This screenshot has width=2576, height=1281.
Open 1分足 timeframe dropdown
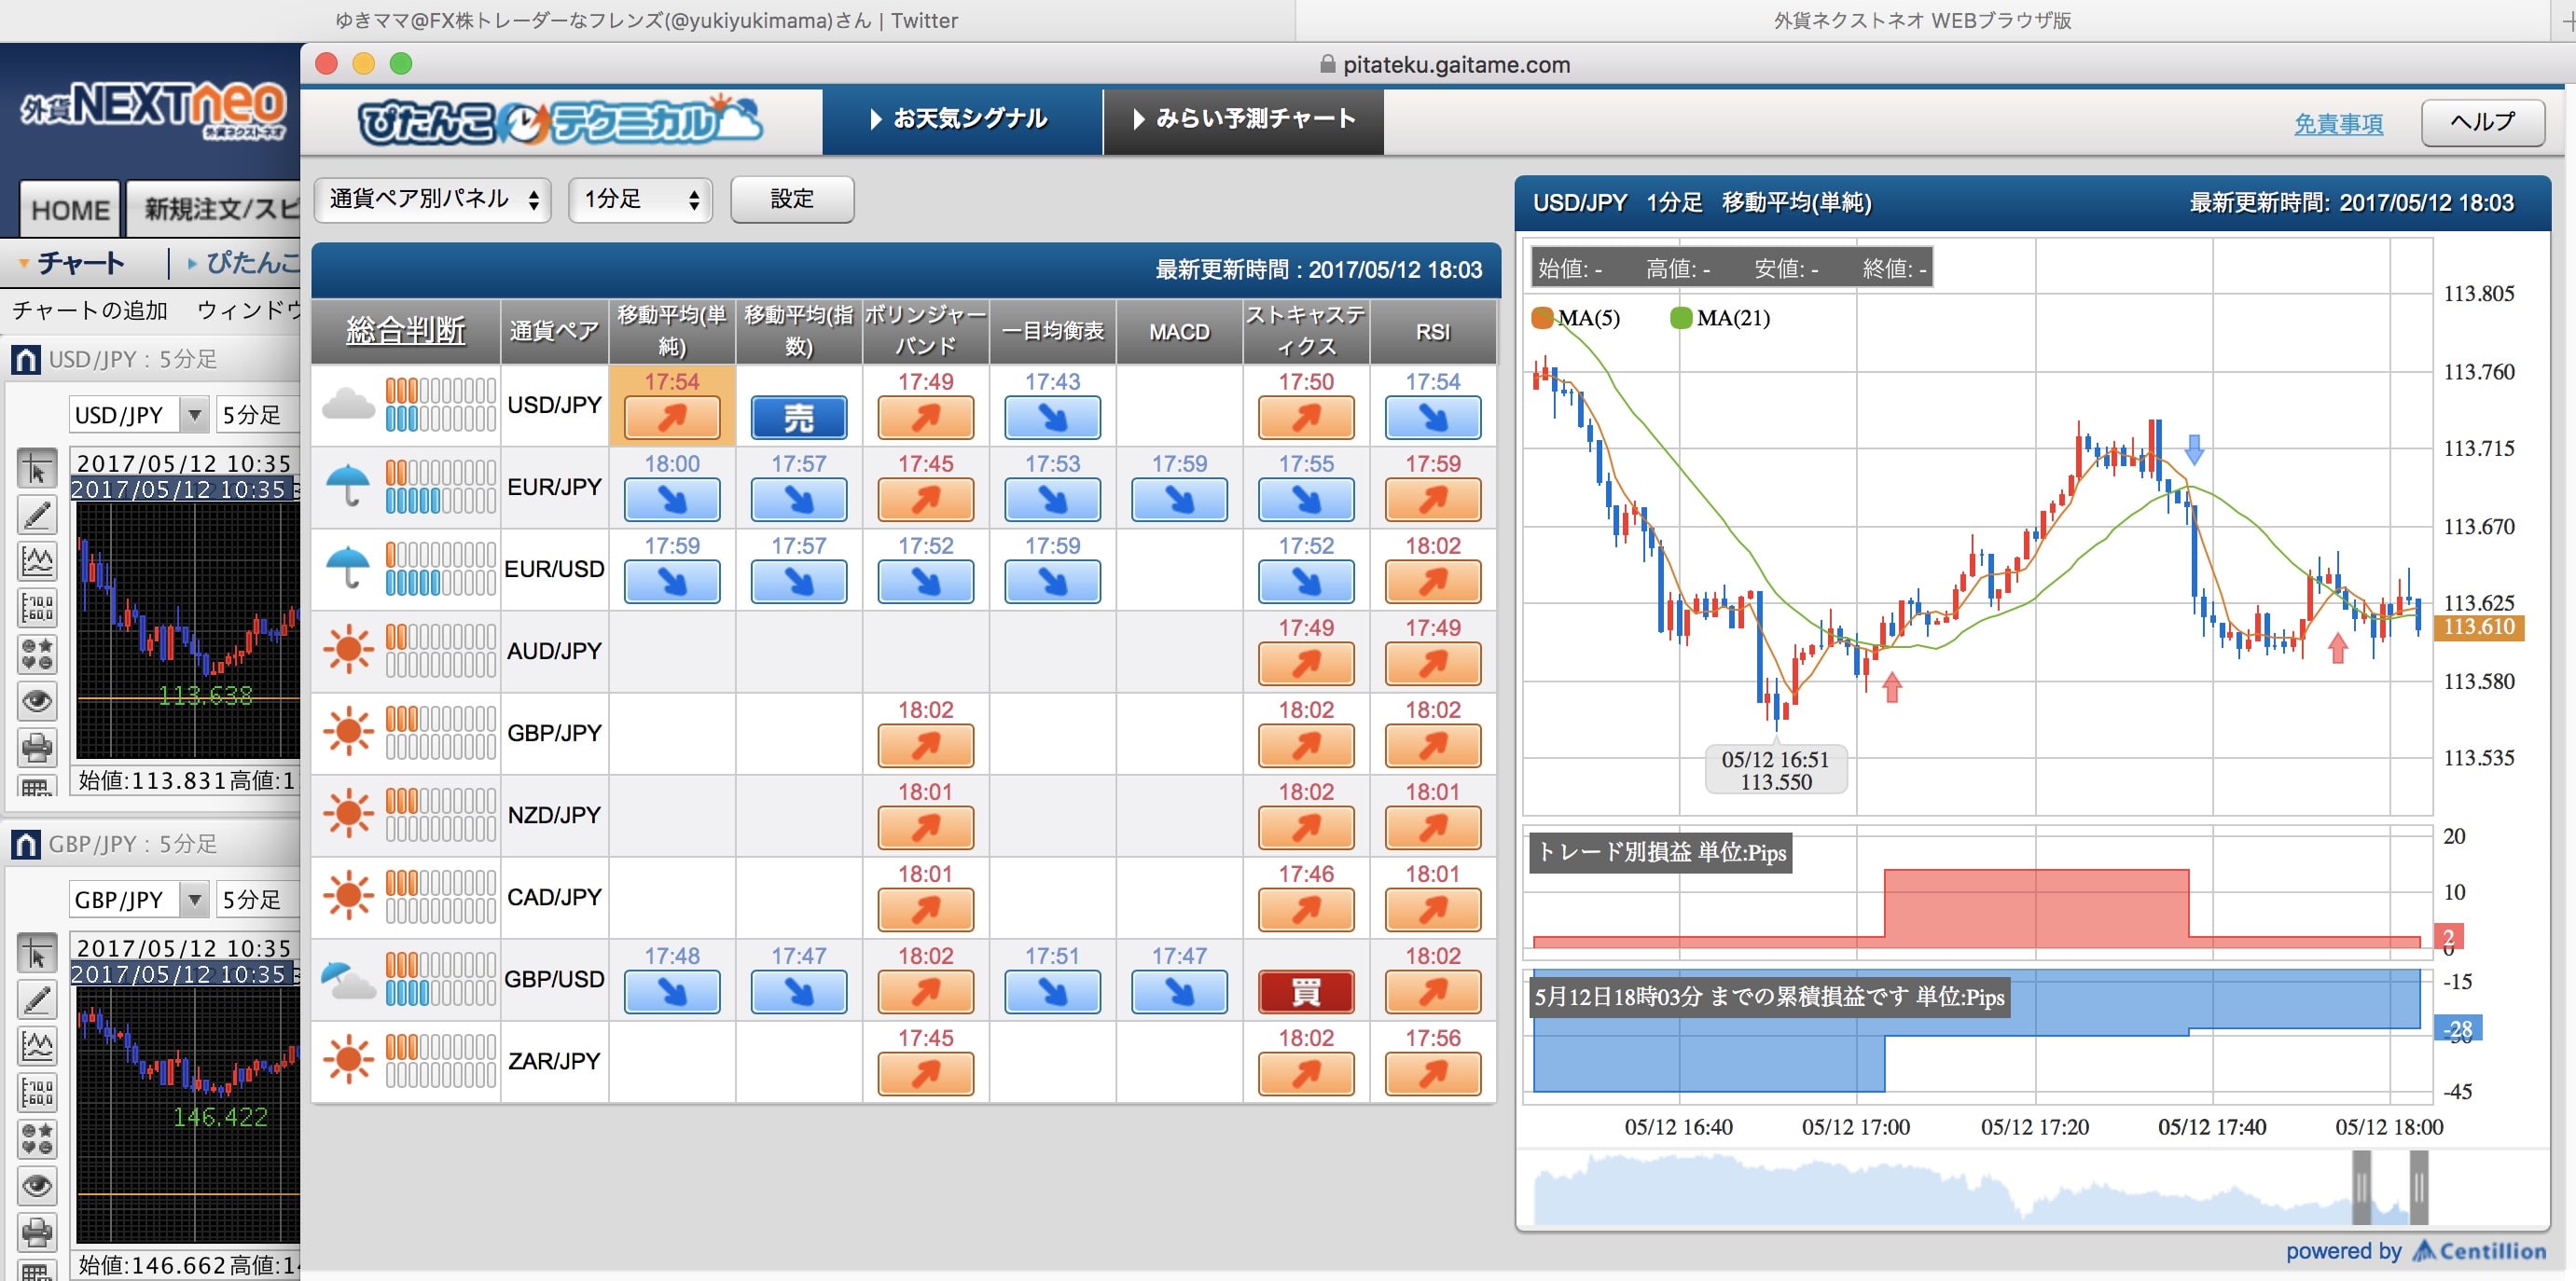pos(640,199)
